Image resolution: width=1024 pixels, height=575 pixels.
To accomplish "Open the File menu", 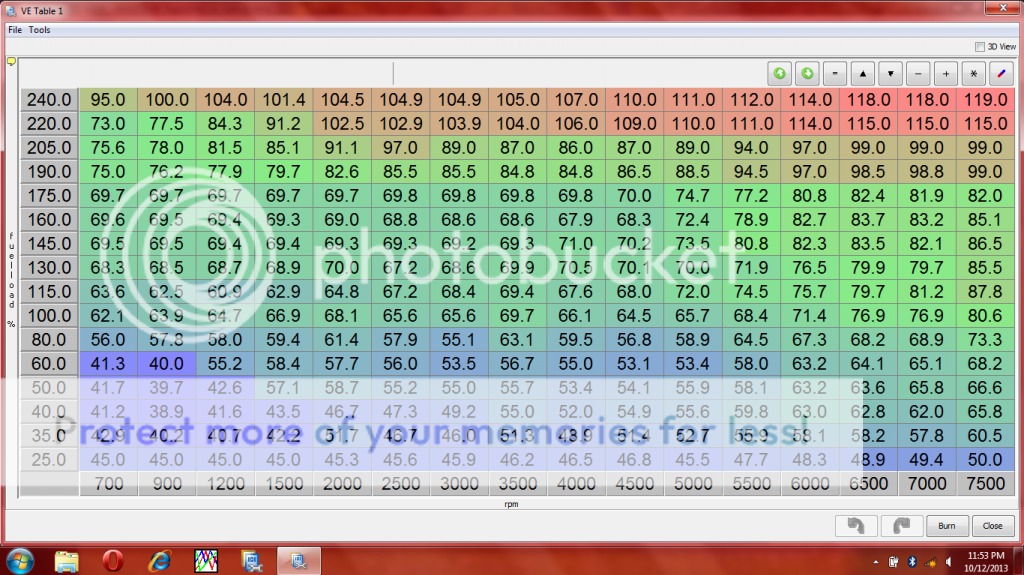I will [x=14, y=30].
